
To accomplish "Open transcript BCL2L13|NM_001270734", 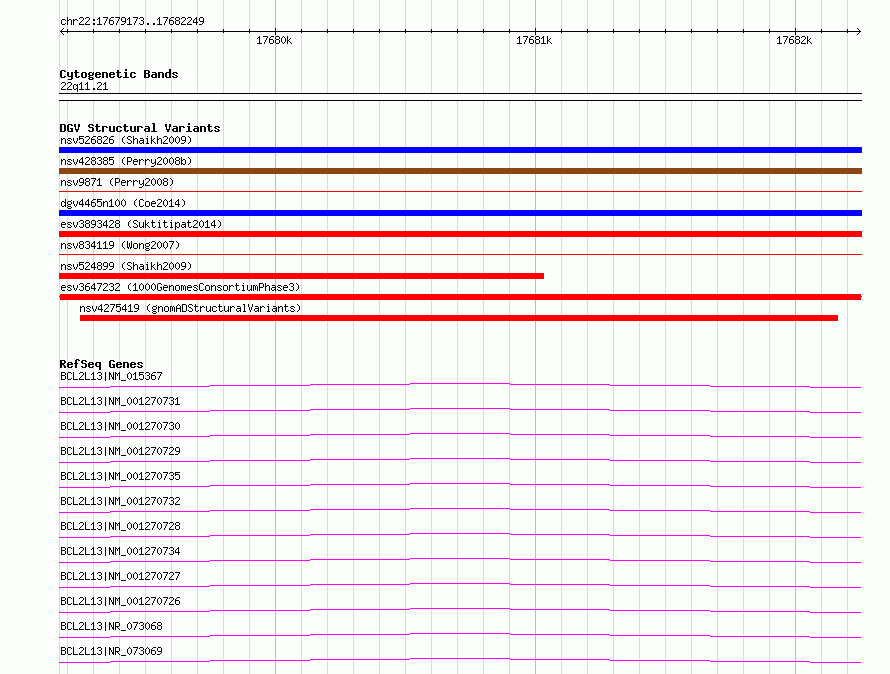I will pos(120,551).
